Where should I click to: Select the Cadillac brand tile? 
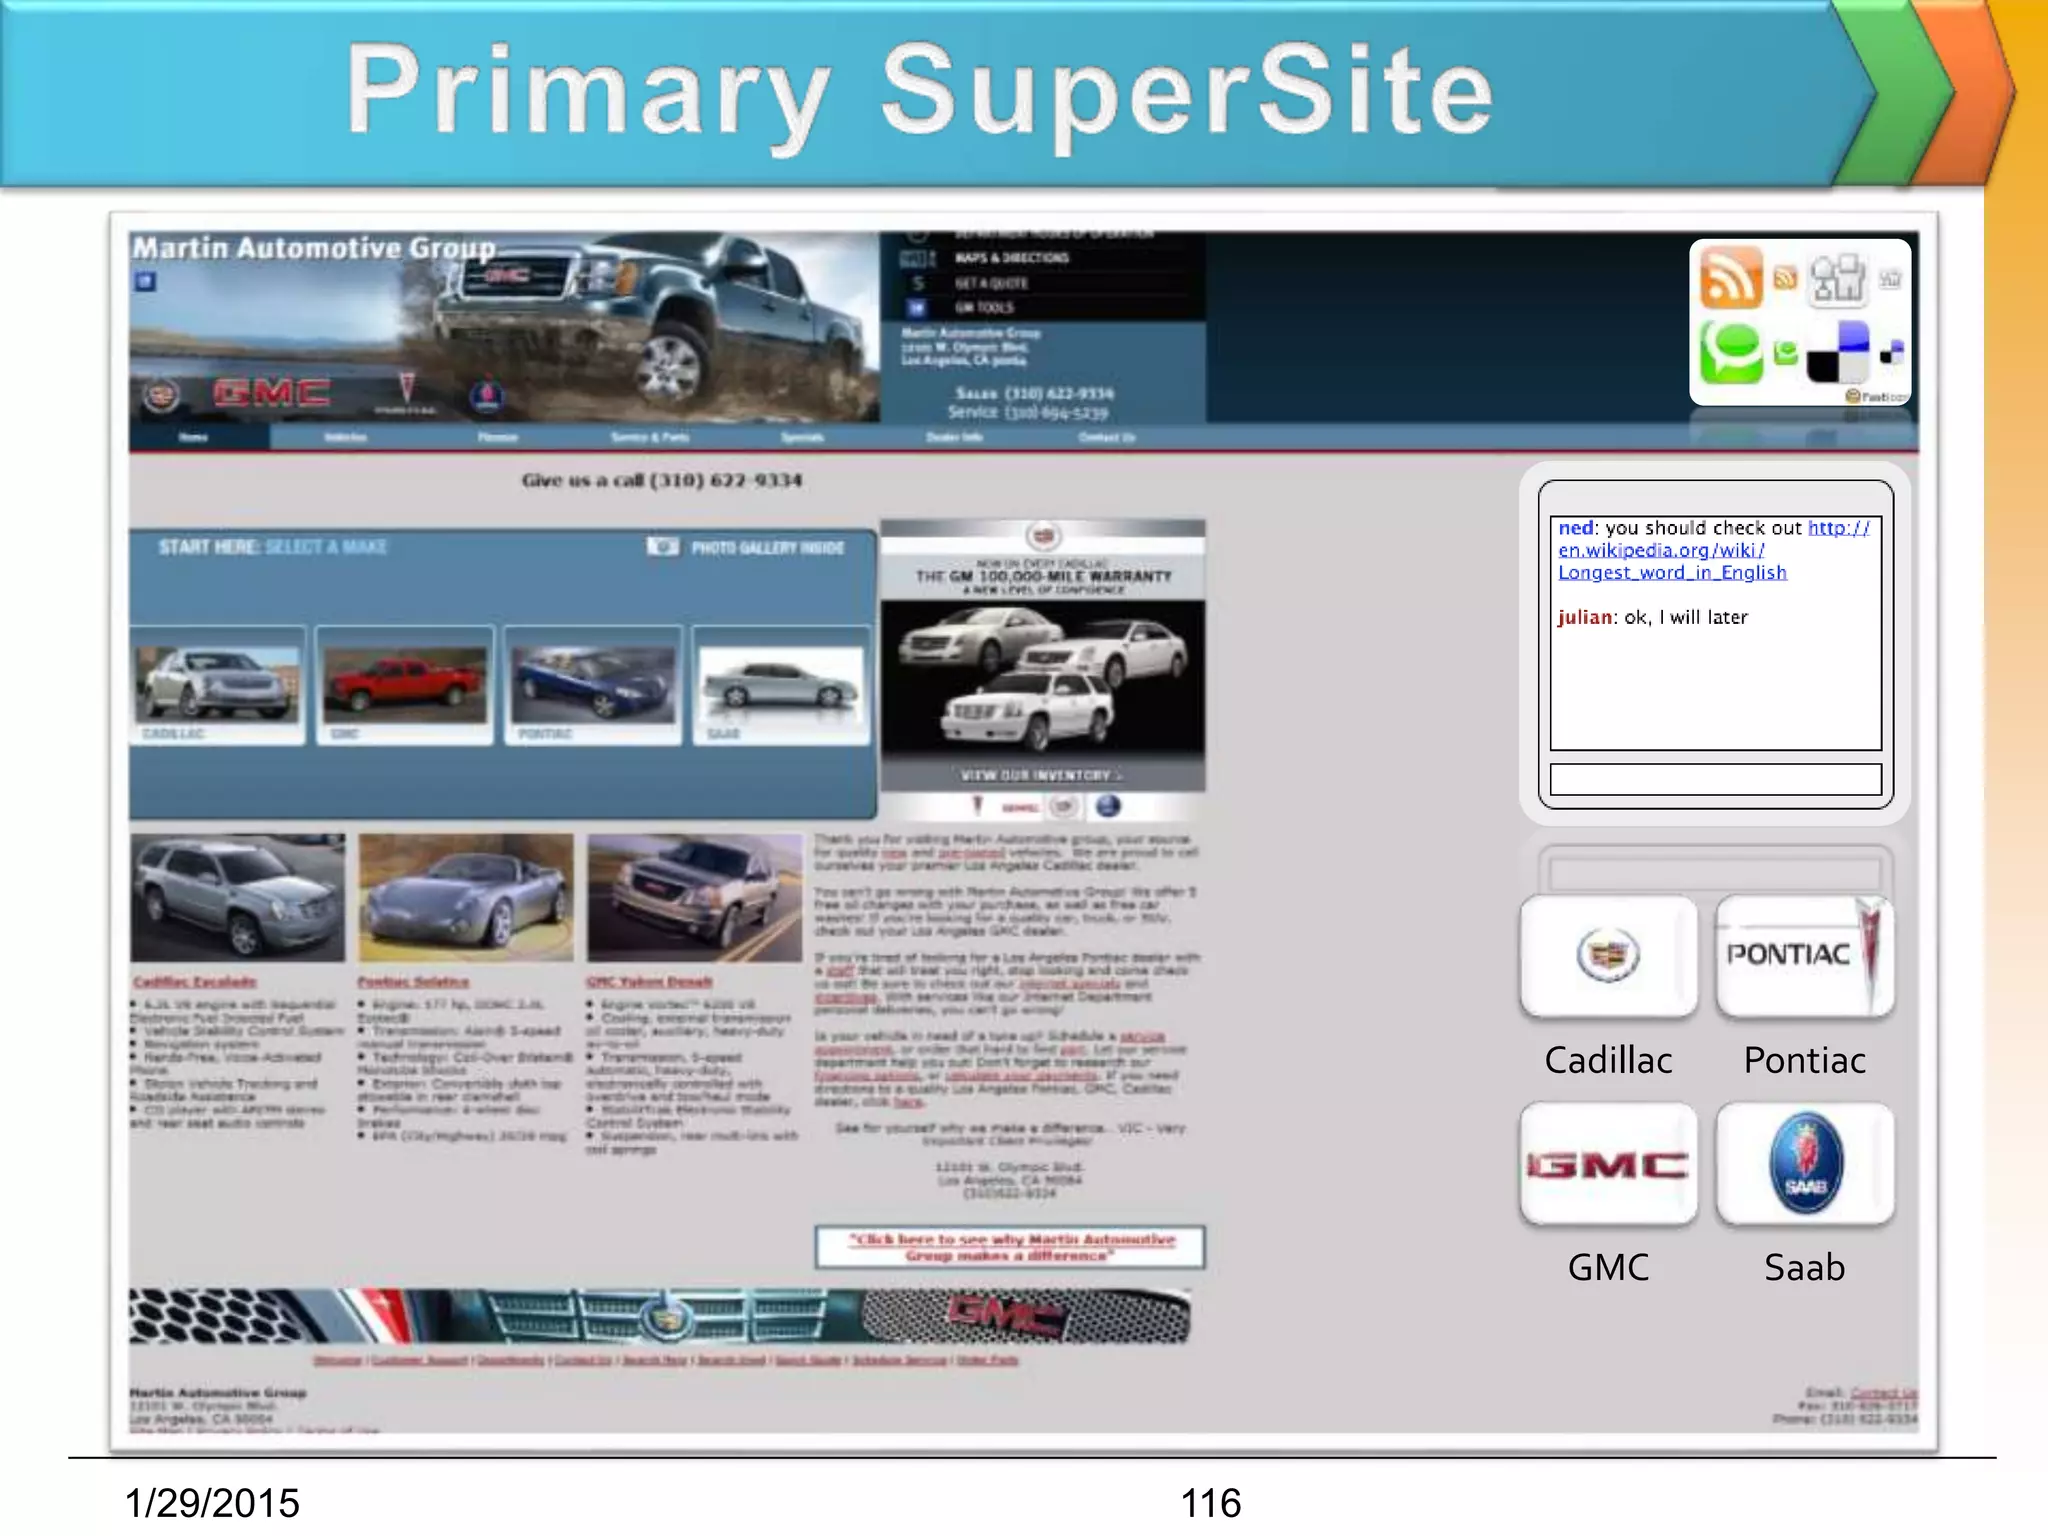coord(1608,956)
